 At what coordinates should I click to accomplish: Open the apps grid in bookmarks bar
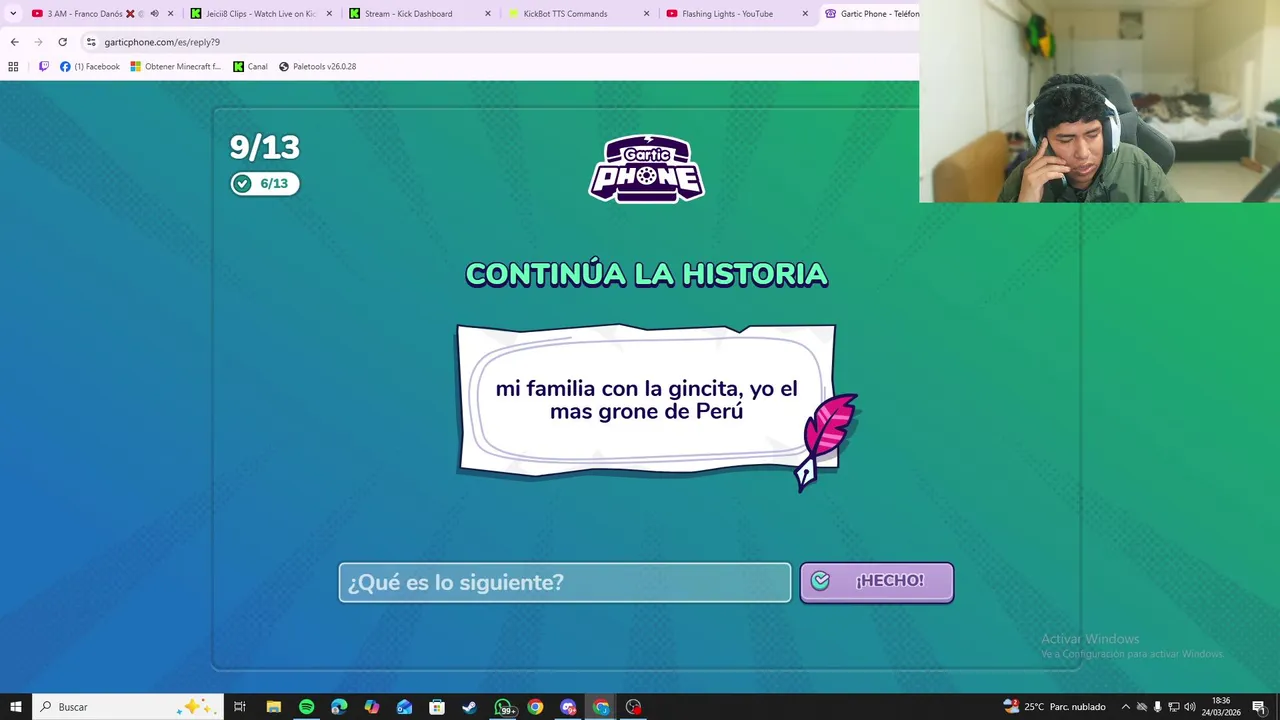pos(13,67)
